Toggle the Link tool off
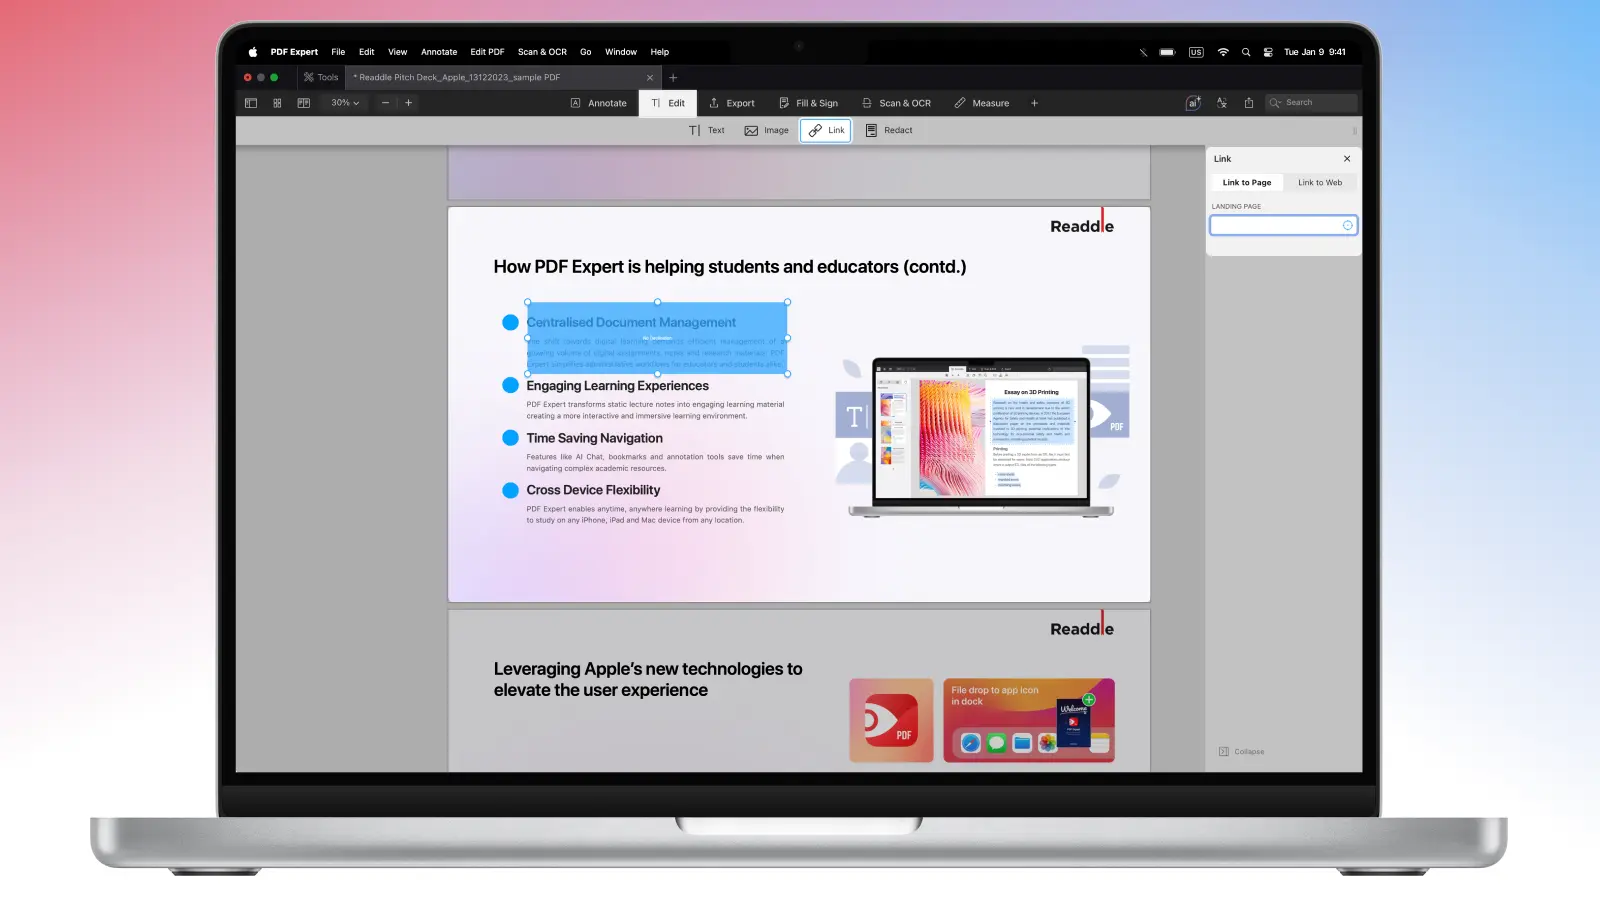The height and width of the screenshot is (900, 1600). [826, 130]
